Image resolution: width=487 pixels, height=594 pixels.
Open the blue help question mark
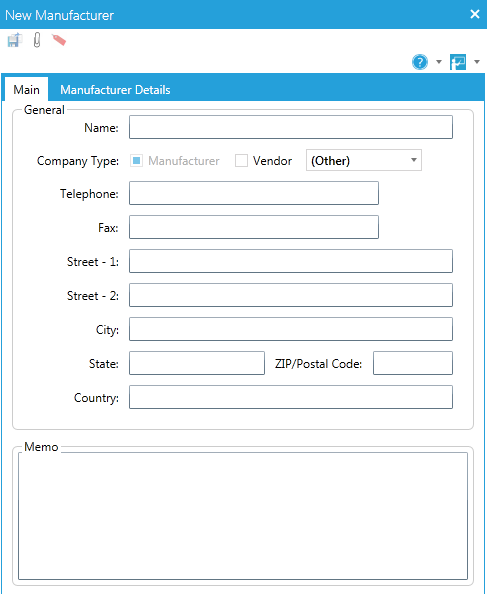(x=420, y=62)
